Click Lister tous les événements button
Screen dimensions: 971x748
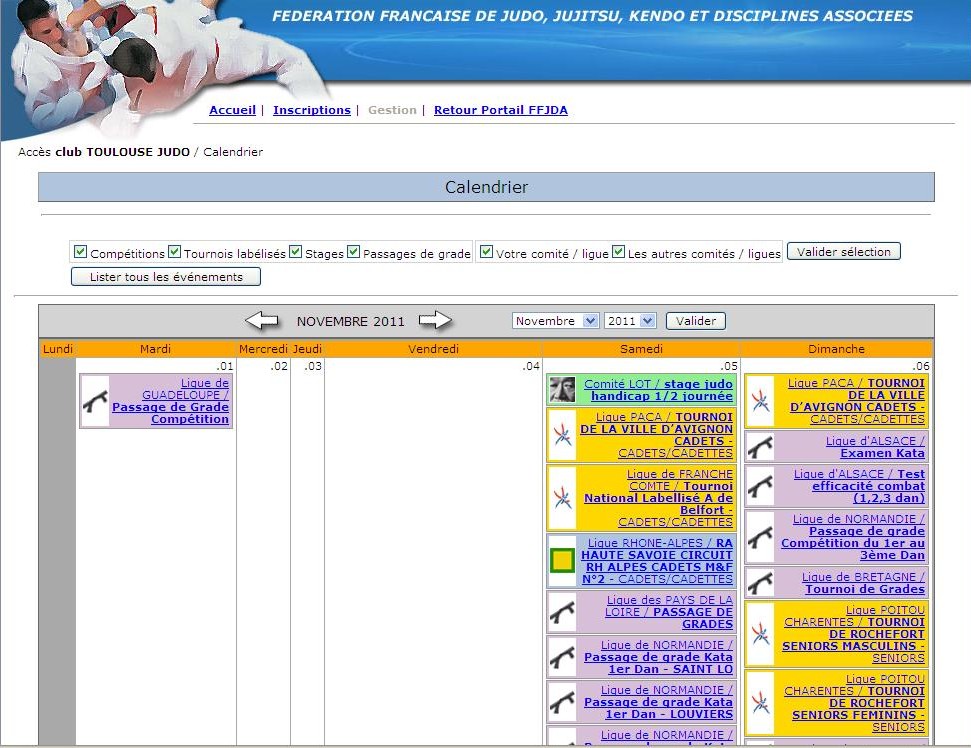click(166, 277)
